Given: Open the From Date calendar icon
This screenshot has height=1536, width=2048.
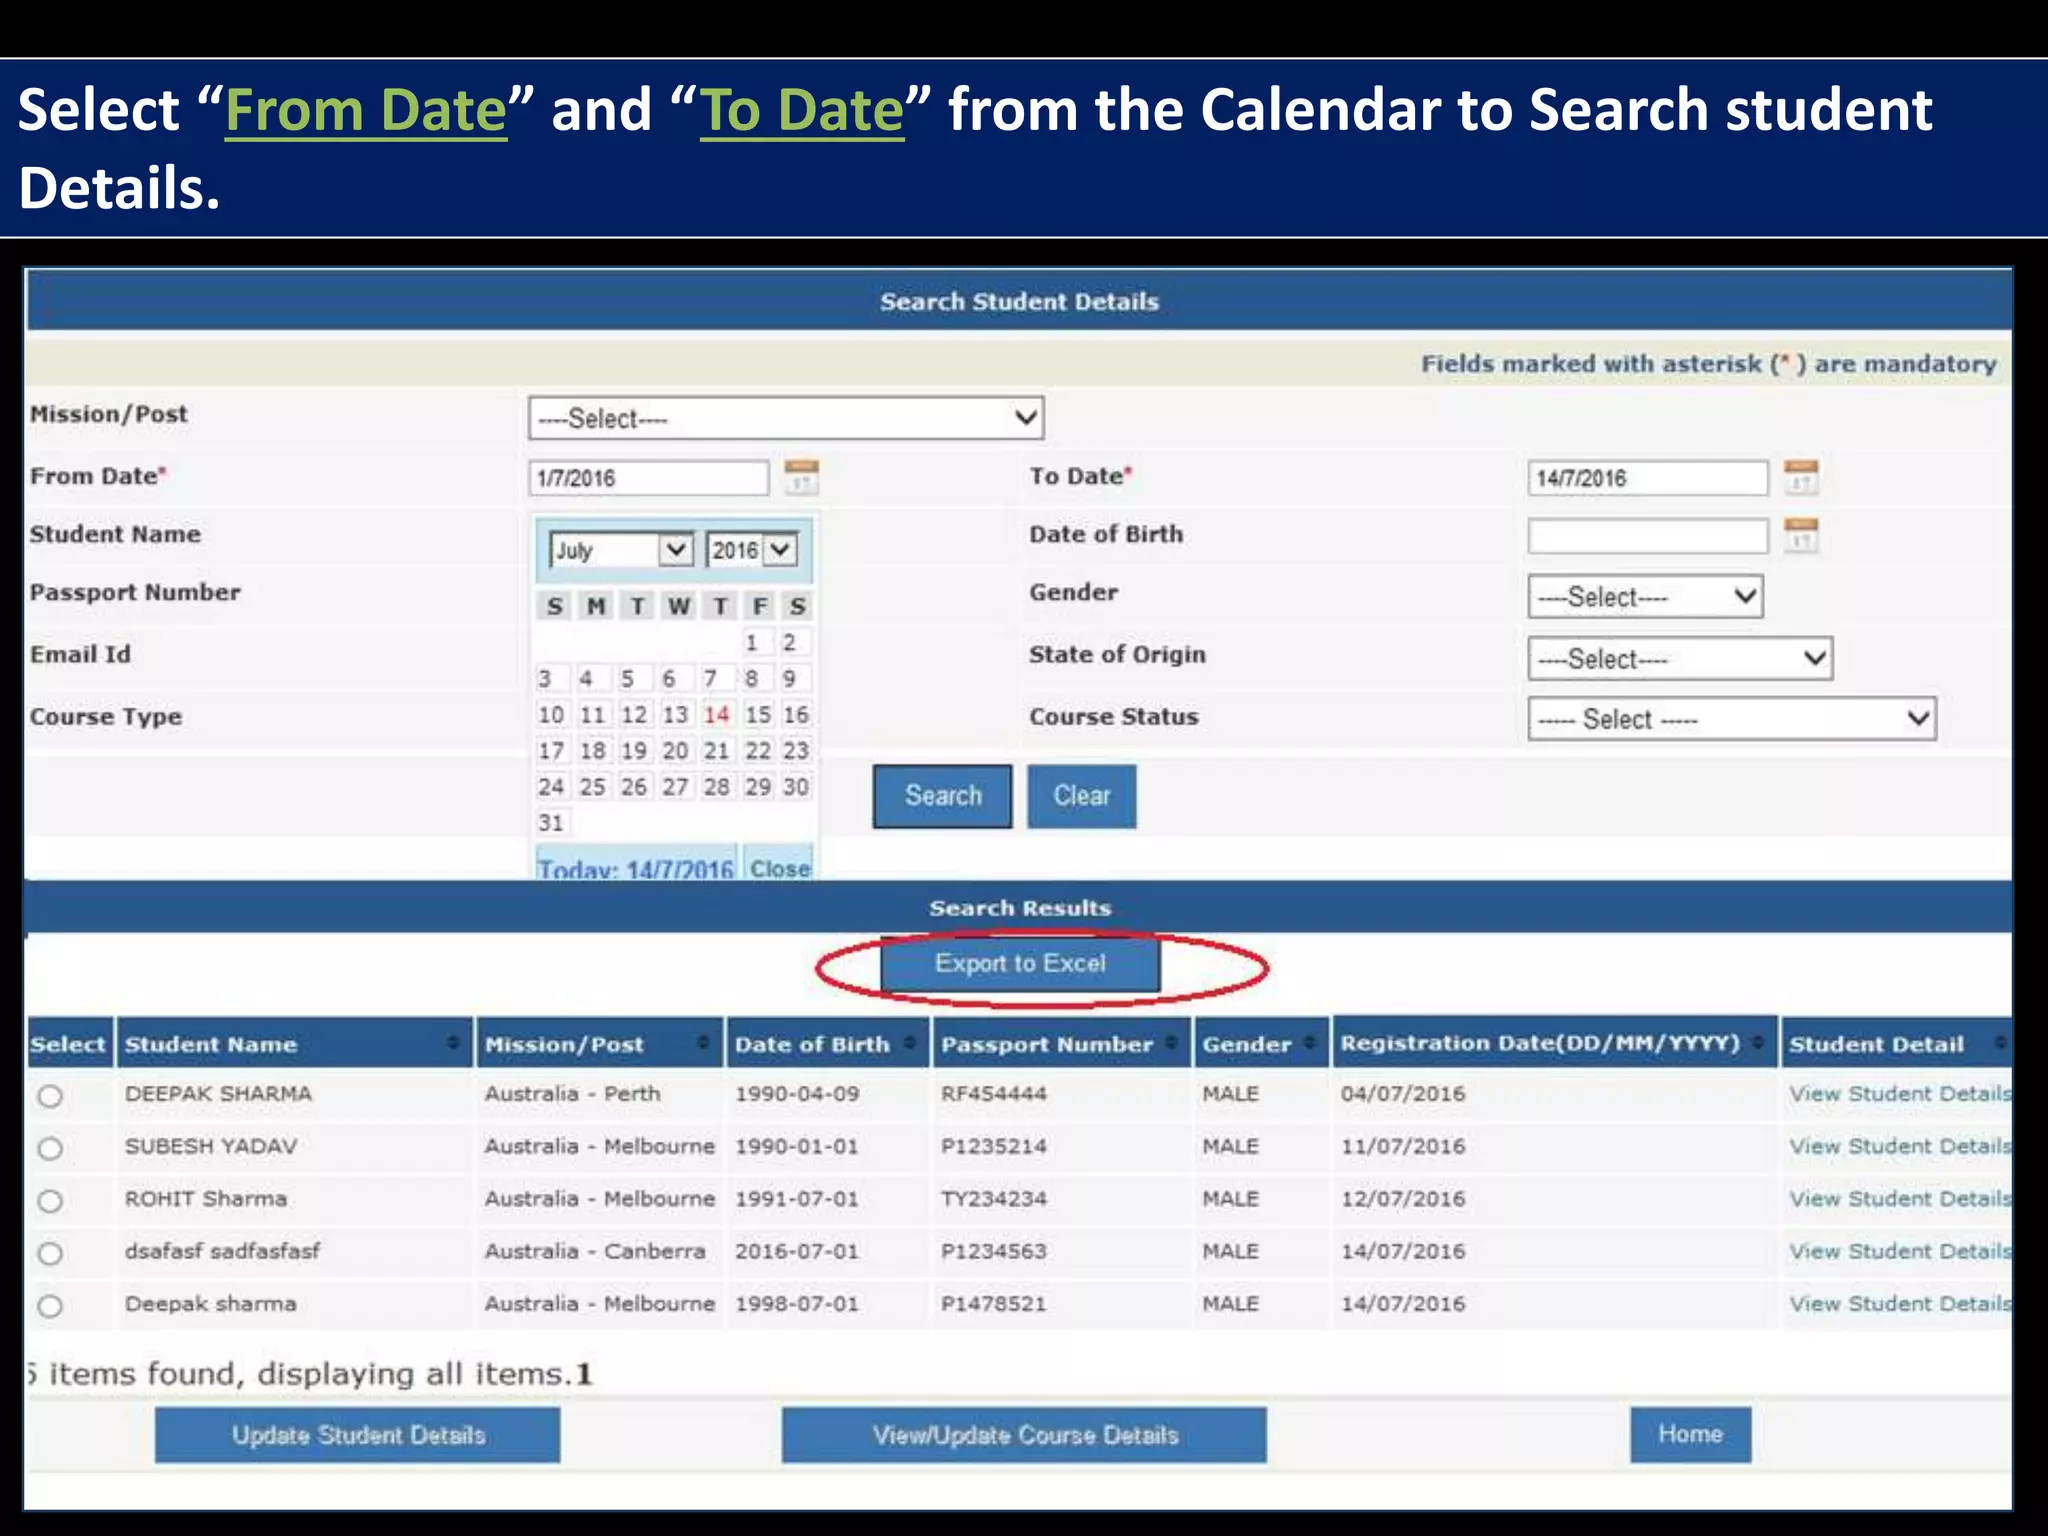Looking at the screenshot, I should coord(801,477).
